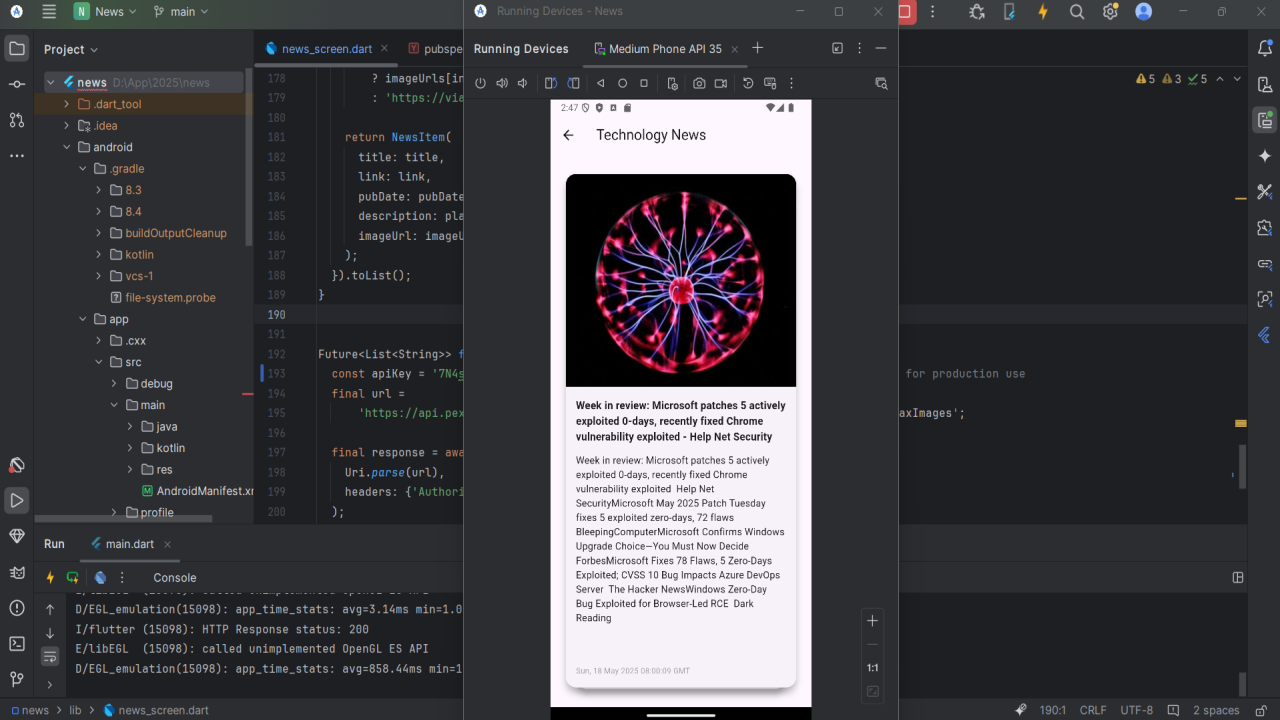Toggle the Project tool window button
The width and height of the screenshot is (1280, 720).
pyautogui.click(x=17, y=48)
